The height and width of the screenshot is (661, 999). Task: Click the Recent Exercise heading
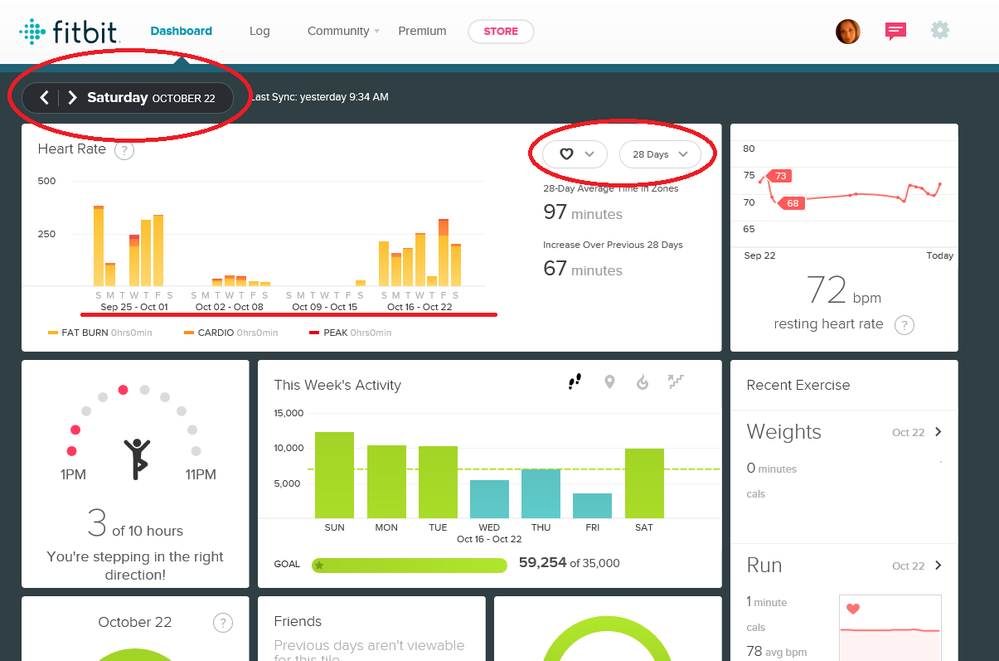(798, 385)
